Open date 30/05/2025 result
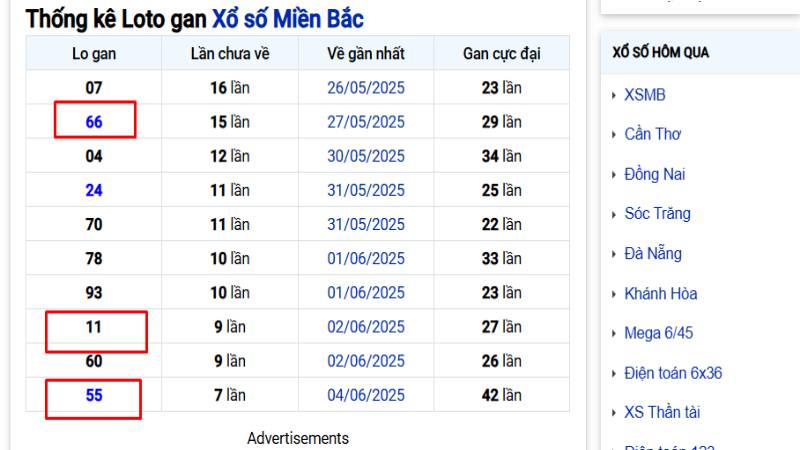 coord(366,156)
